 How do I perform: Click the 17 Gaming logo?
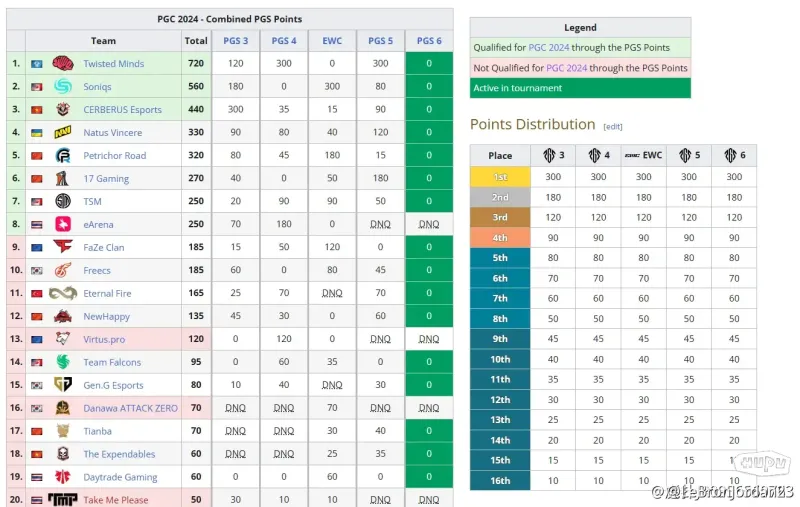pos(63,178)
